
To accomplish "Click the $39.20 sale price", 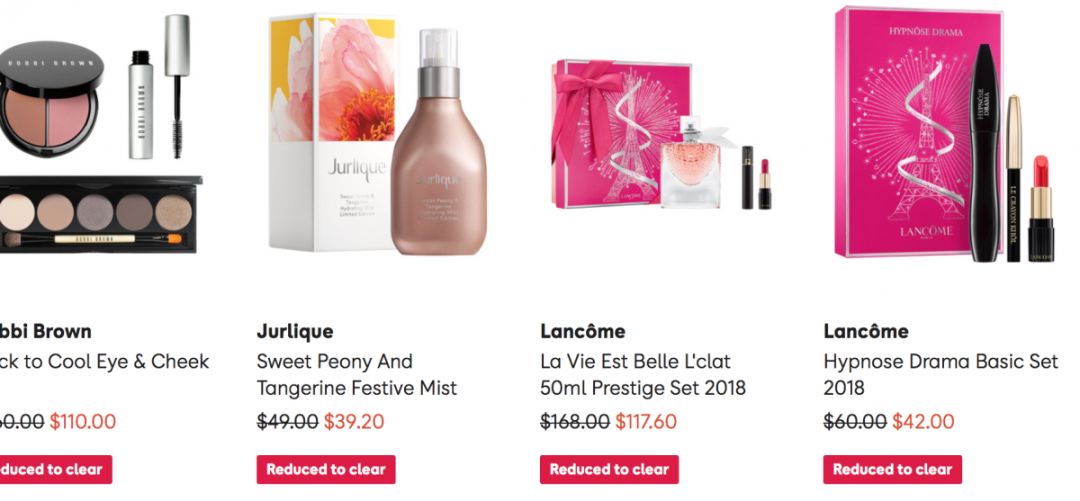I will point(354,421).
